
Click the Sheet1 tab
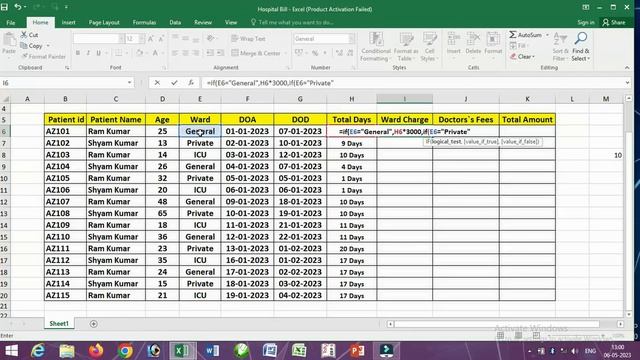[59, 323]
